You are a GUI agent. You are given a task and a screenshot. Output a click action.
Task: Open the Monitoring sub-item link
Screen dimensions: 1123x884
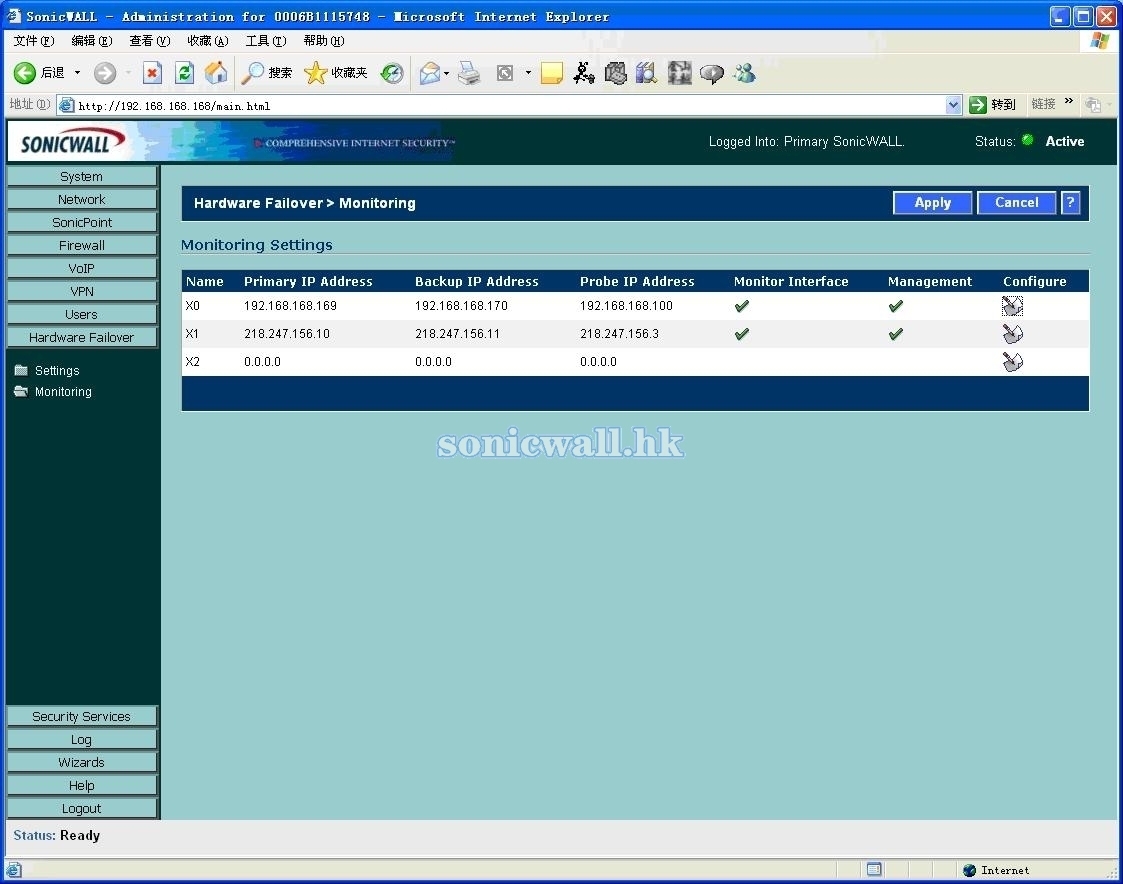[63, 391]
